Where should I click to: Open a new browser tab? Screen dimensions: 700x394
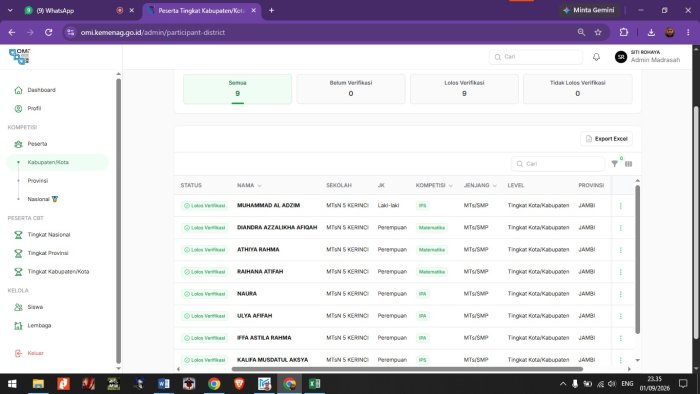pos(271,10)
